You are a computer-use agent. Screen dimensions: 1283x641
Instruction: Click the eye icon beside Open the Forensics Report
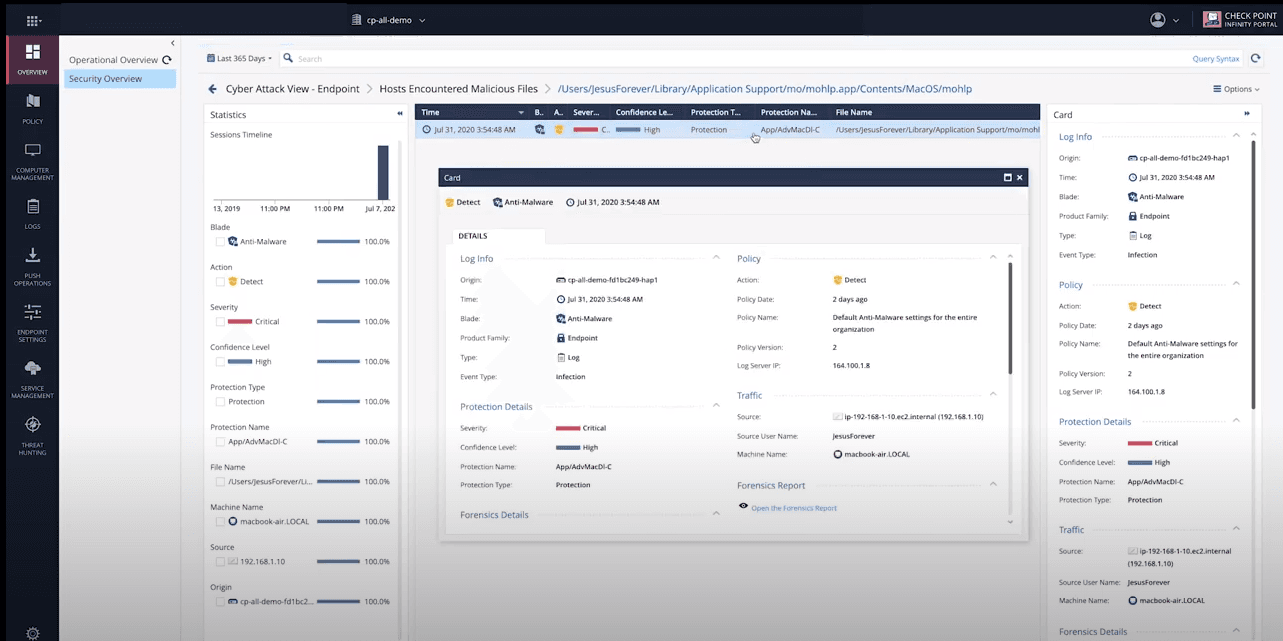tap(743, 507)
